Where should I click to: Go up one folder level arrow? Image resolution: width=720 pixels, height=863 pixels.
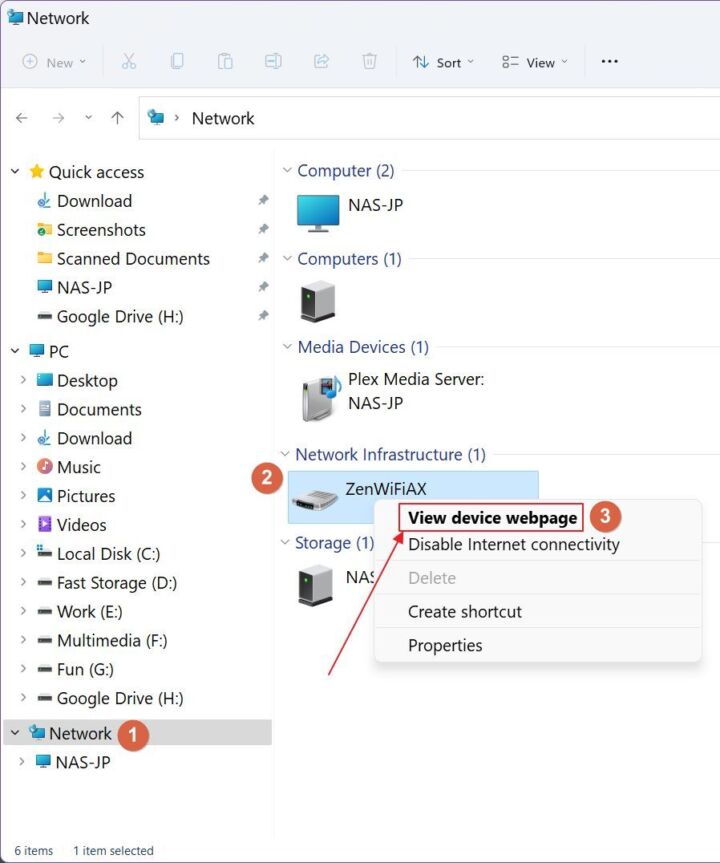[117, 118]
